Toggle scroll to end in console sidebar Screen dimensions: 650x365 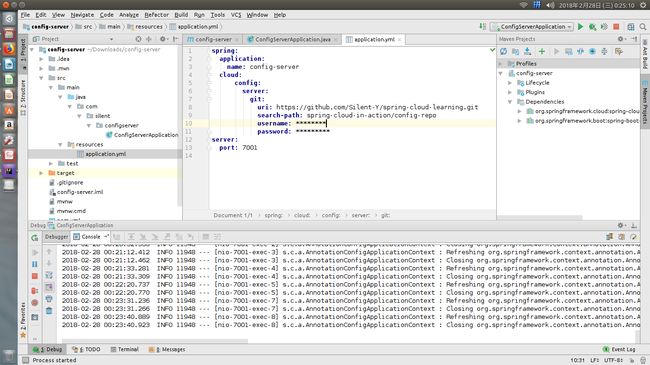click(x=49, y=287)
